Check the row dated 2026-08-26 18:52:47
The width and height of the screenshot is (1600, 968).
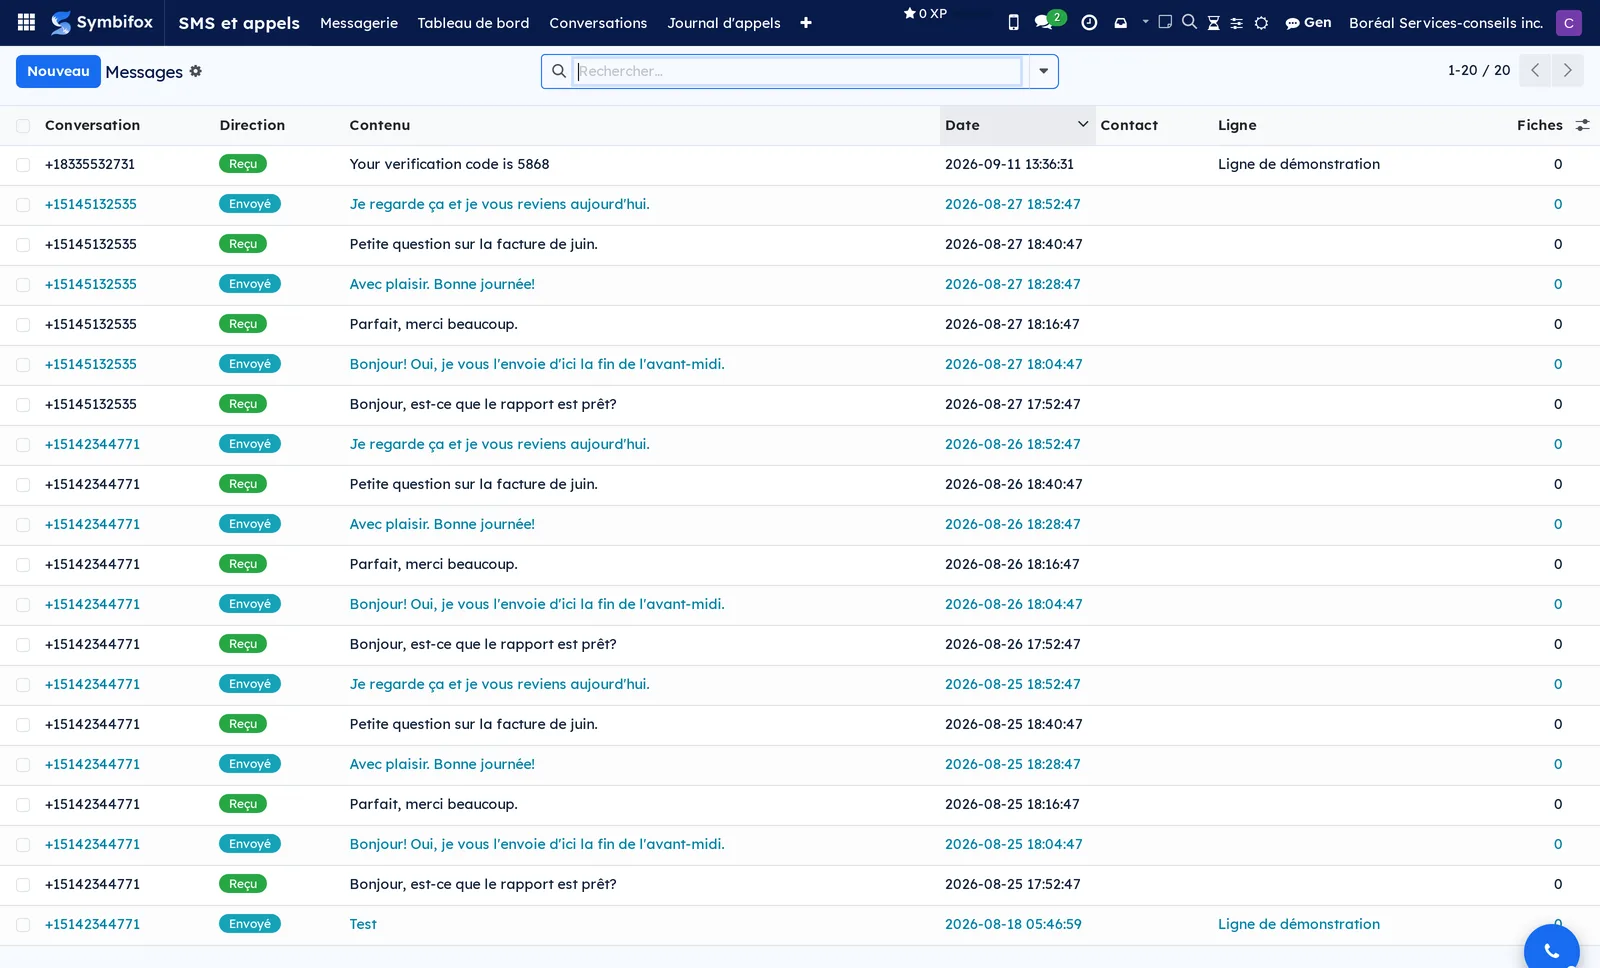click(23, 445)
